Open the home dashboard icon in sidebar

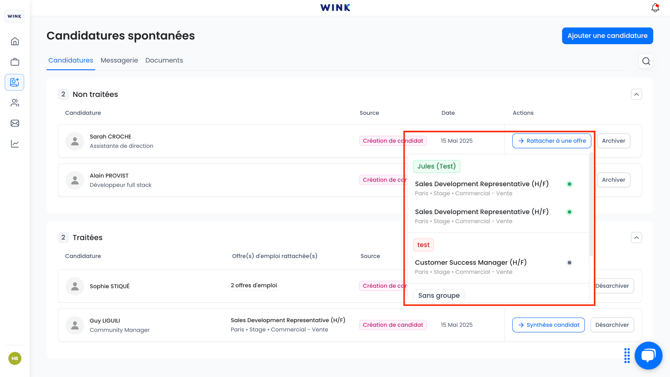15,41
